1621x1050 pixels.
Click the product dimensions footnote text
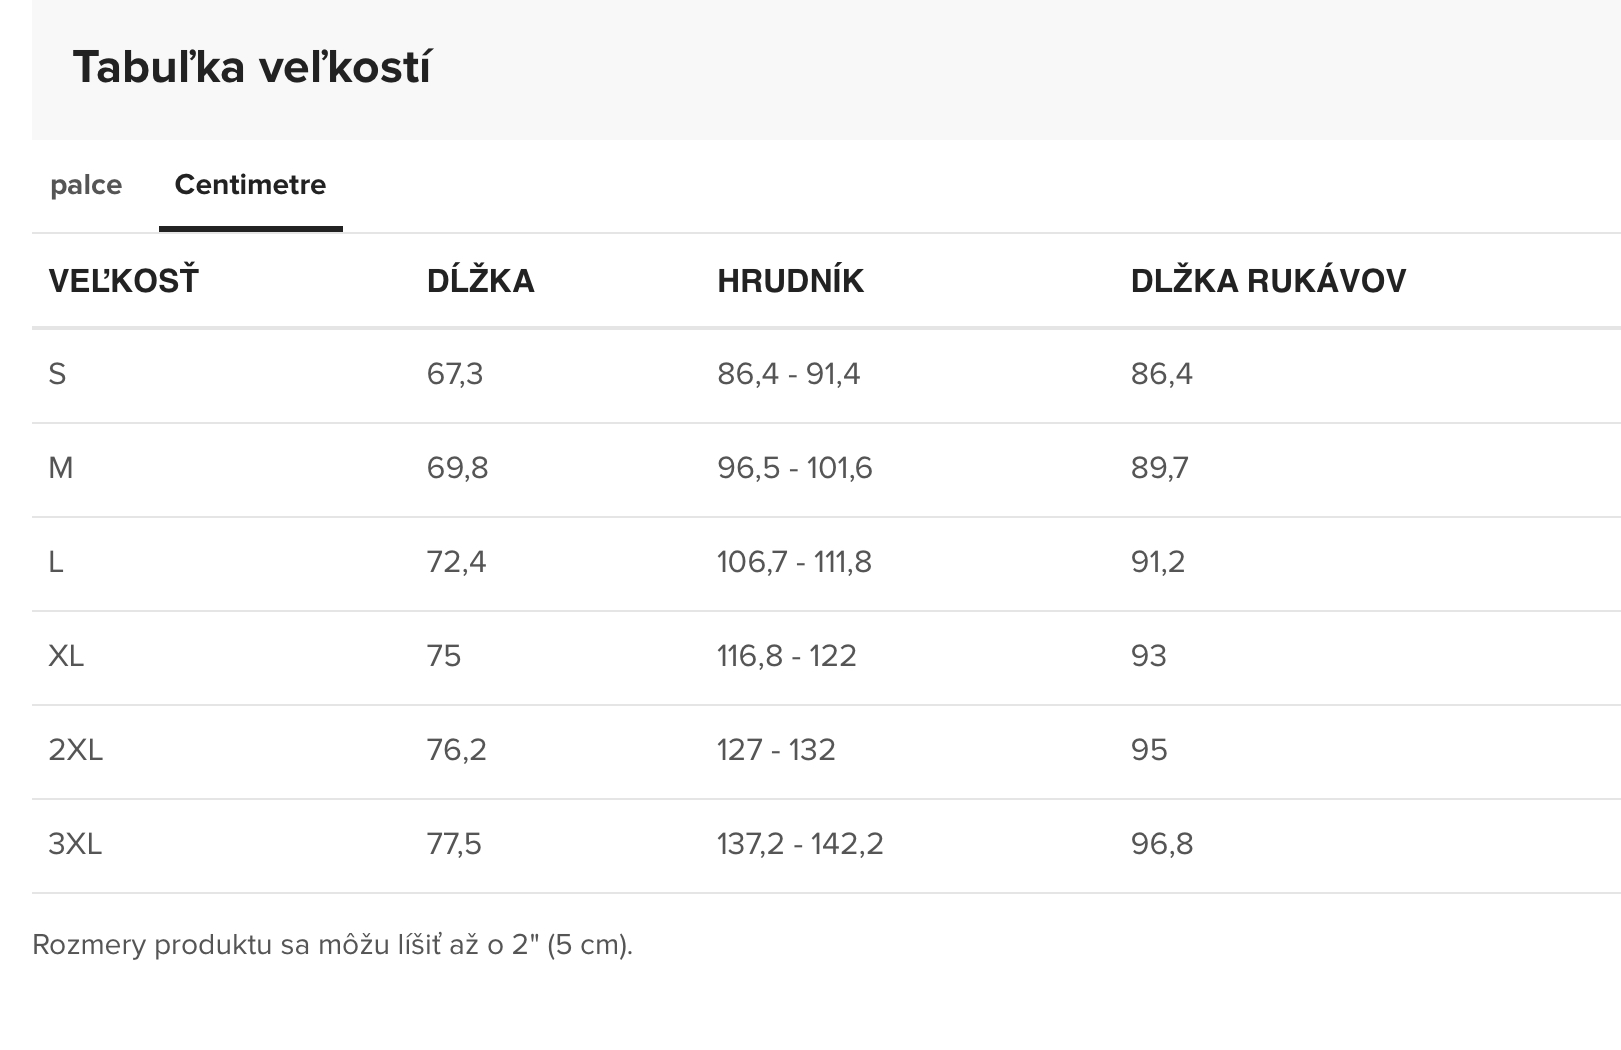tap(332, 945)
